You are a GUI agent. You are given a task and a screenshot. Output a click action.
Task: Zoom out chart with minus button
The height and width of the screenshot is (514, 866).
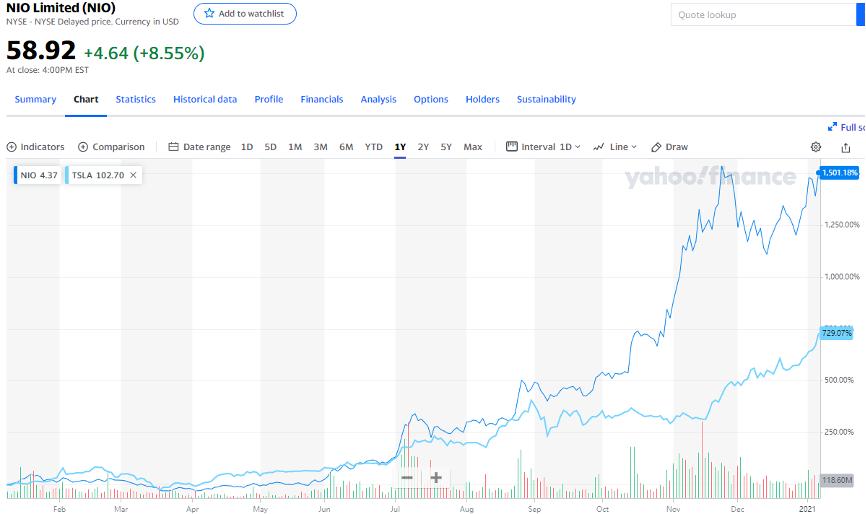[407, 478]
